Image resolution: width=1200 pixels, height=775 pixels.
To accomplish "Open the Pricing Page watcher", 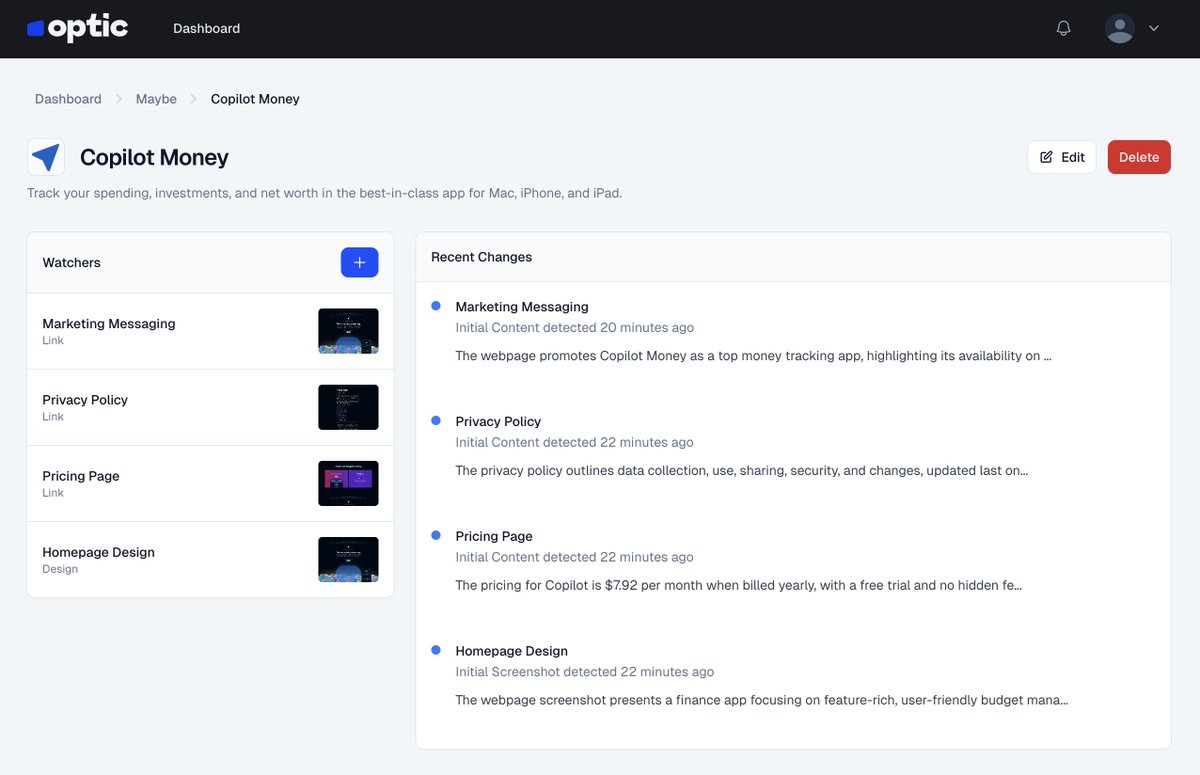I will coord(210,483).
